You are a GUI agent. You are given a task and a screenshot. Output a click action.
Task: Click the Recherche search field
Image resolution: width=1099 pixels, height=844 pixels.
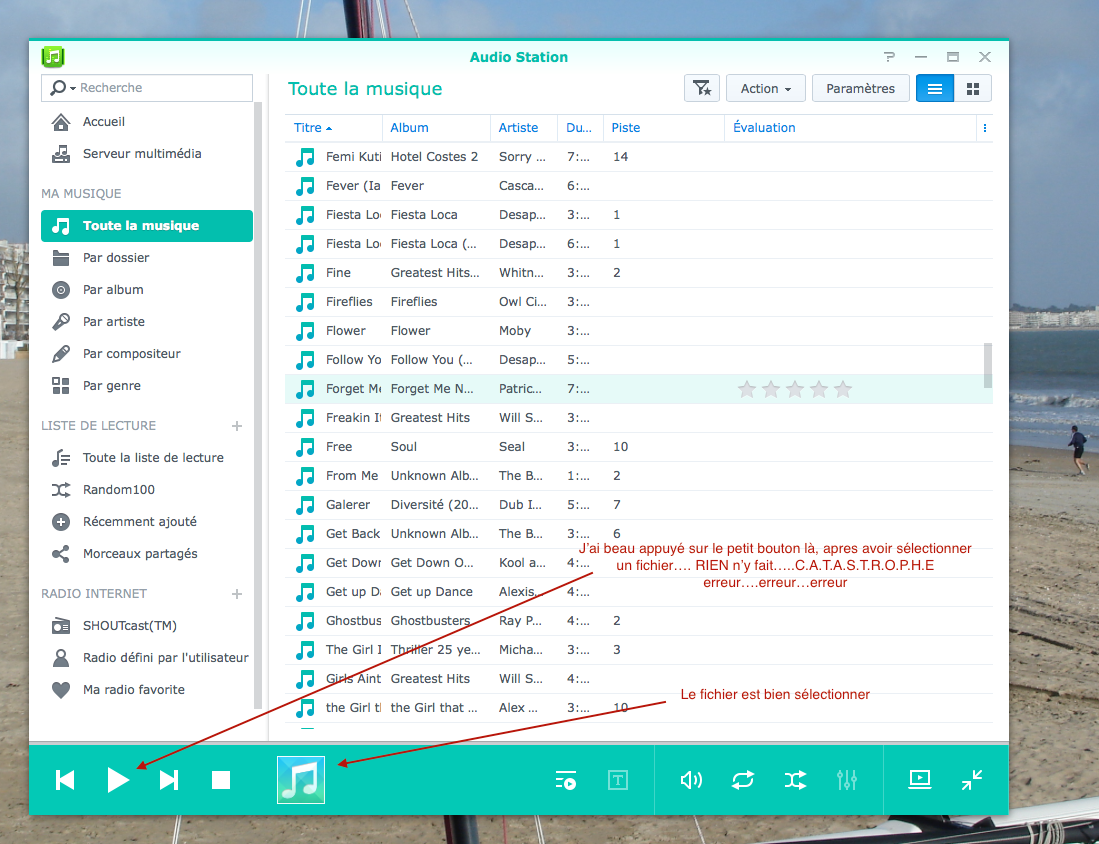[x=160, y=88]
